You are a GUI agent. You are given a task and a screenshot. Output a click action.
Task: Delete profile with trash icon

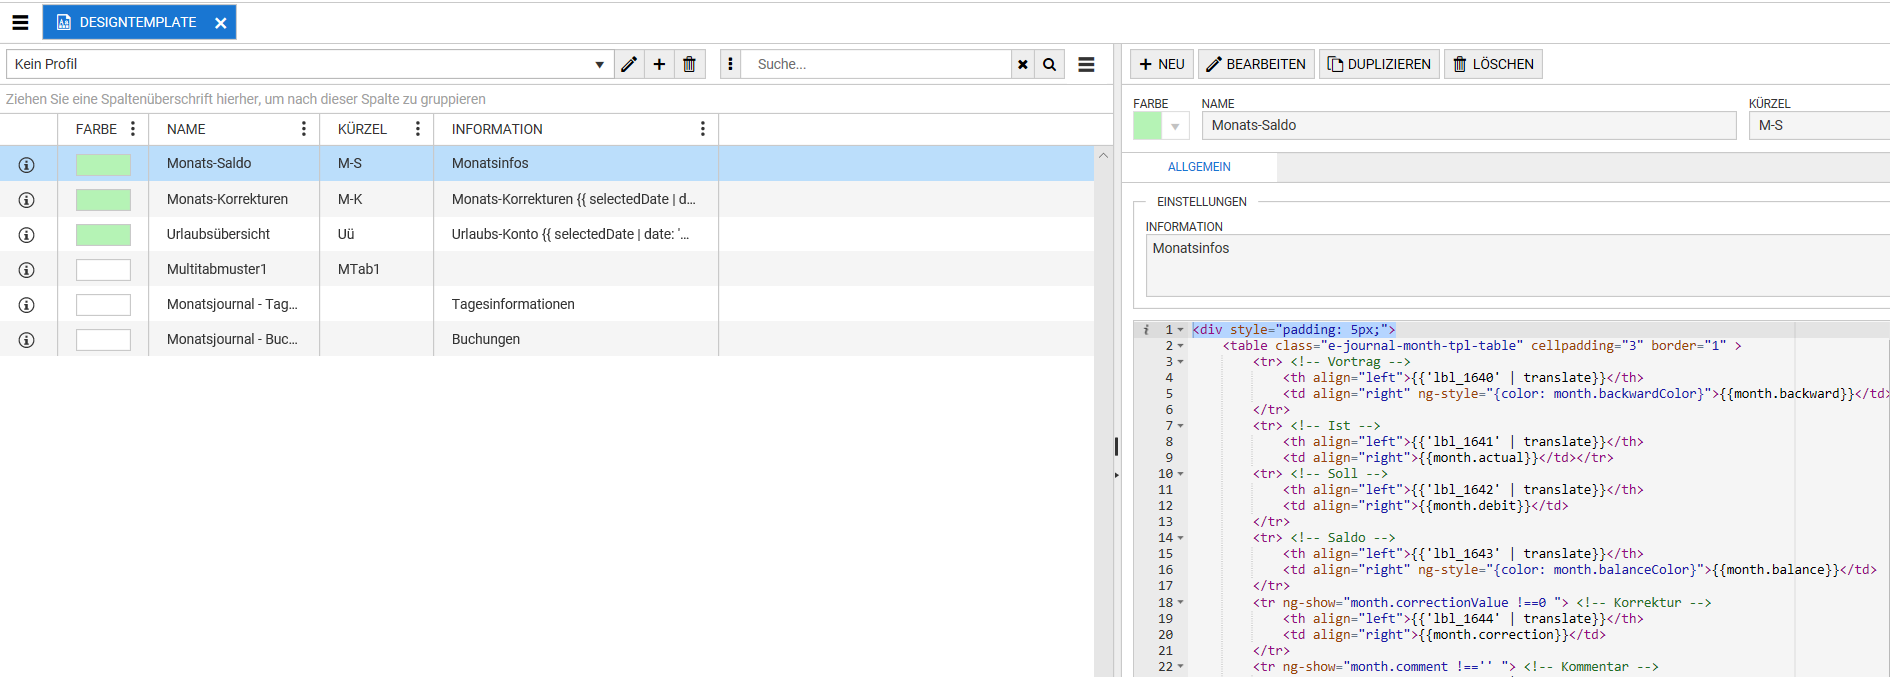(689, 64)
